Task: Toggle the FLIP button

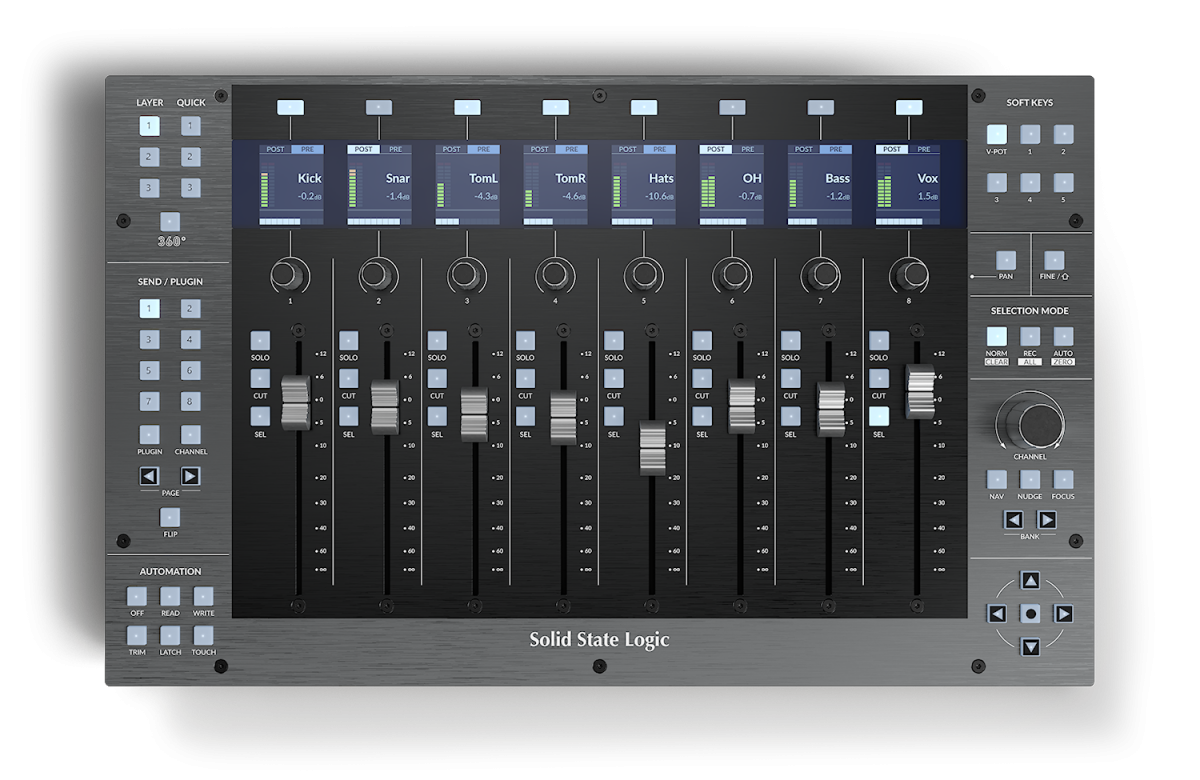Action: click(170, 517)
